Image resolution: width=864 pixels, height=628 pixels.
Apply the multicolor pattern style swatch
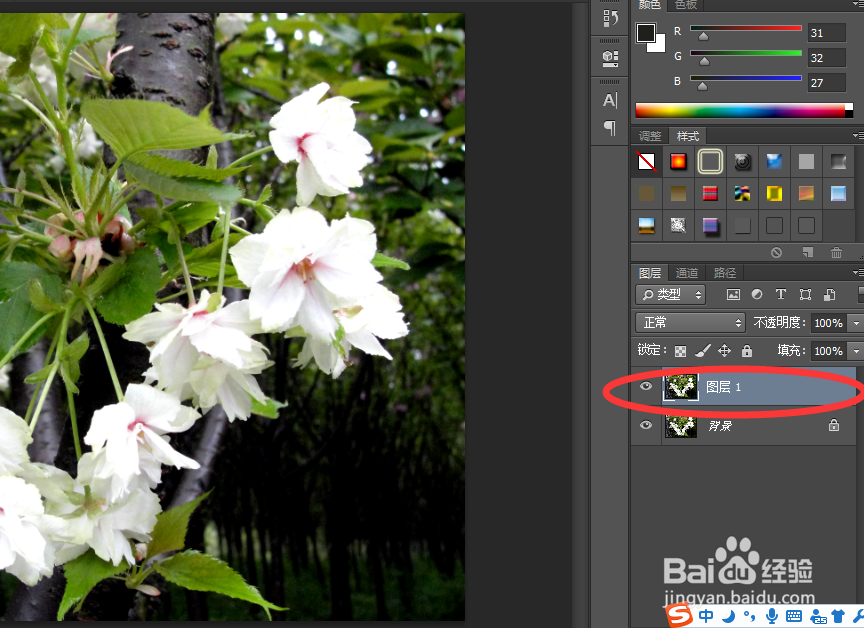pos(742,193)
